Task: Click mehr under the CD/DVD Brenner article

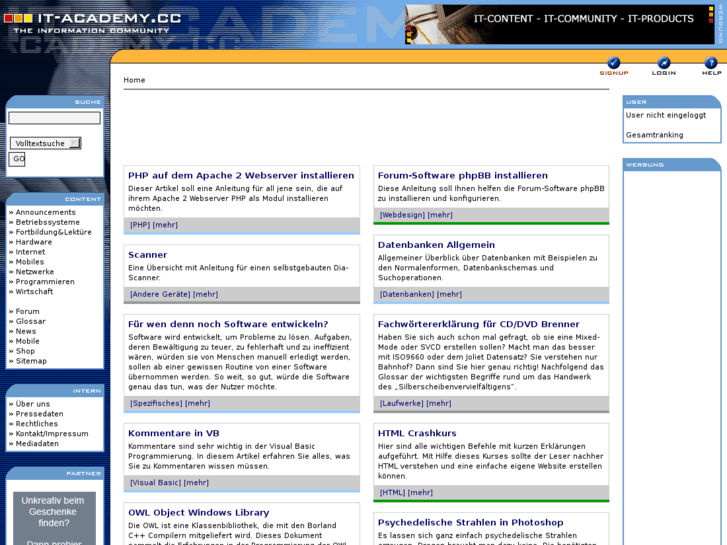Action: click(x=439, y=404)
